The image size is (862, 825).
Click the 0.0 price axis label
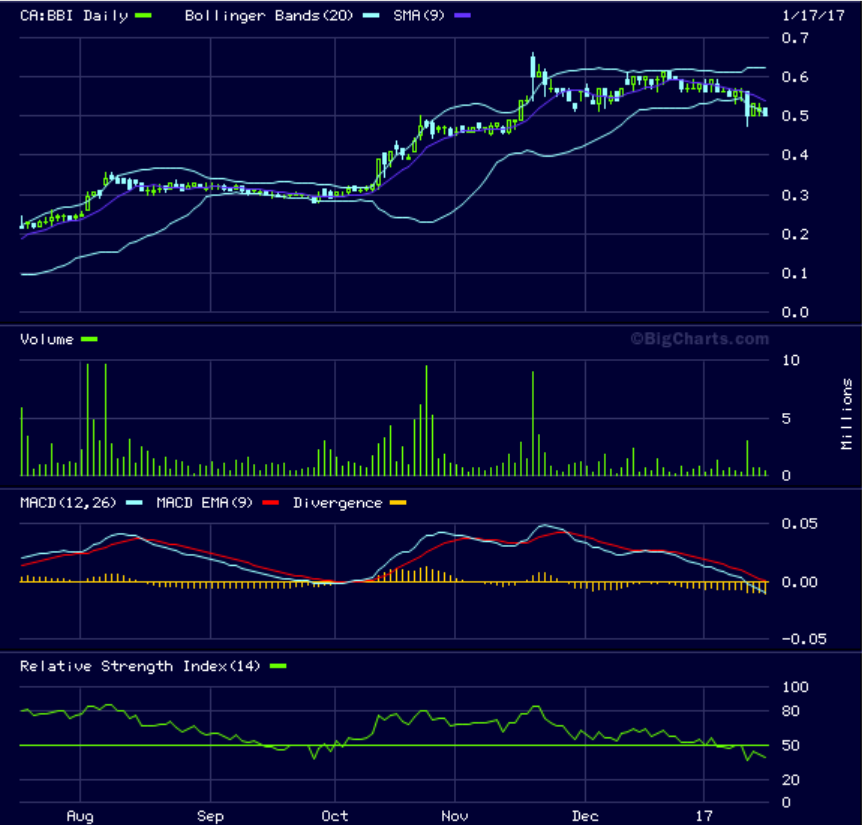pos(795,312)
